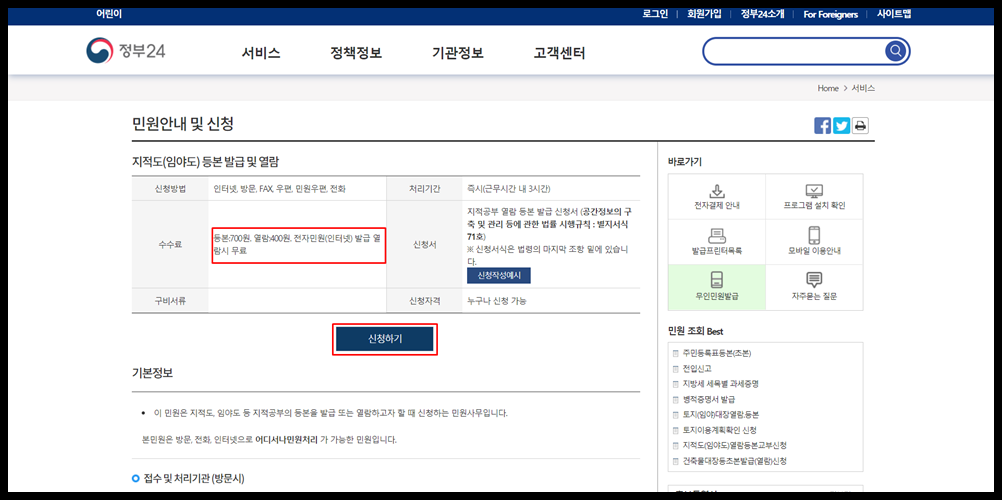Click in the search input field
The image size is (1002, 500).
[794, 51]
